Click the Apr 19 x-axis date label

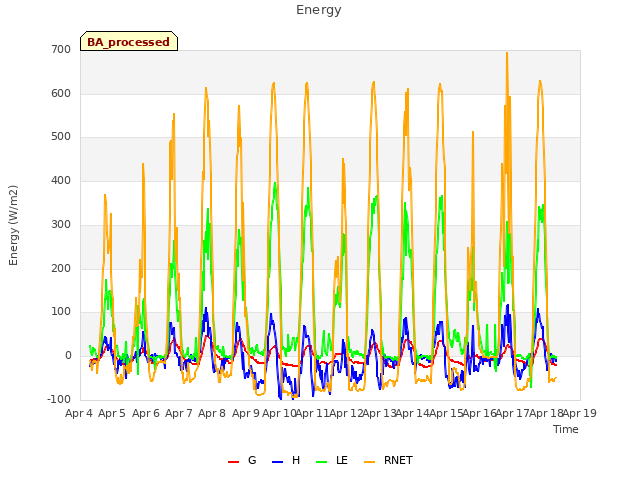(x=580, y=413)
